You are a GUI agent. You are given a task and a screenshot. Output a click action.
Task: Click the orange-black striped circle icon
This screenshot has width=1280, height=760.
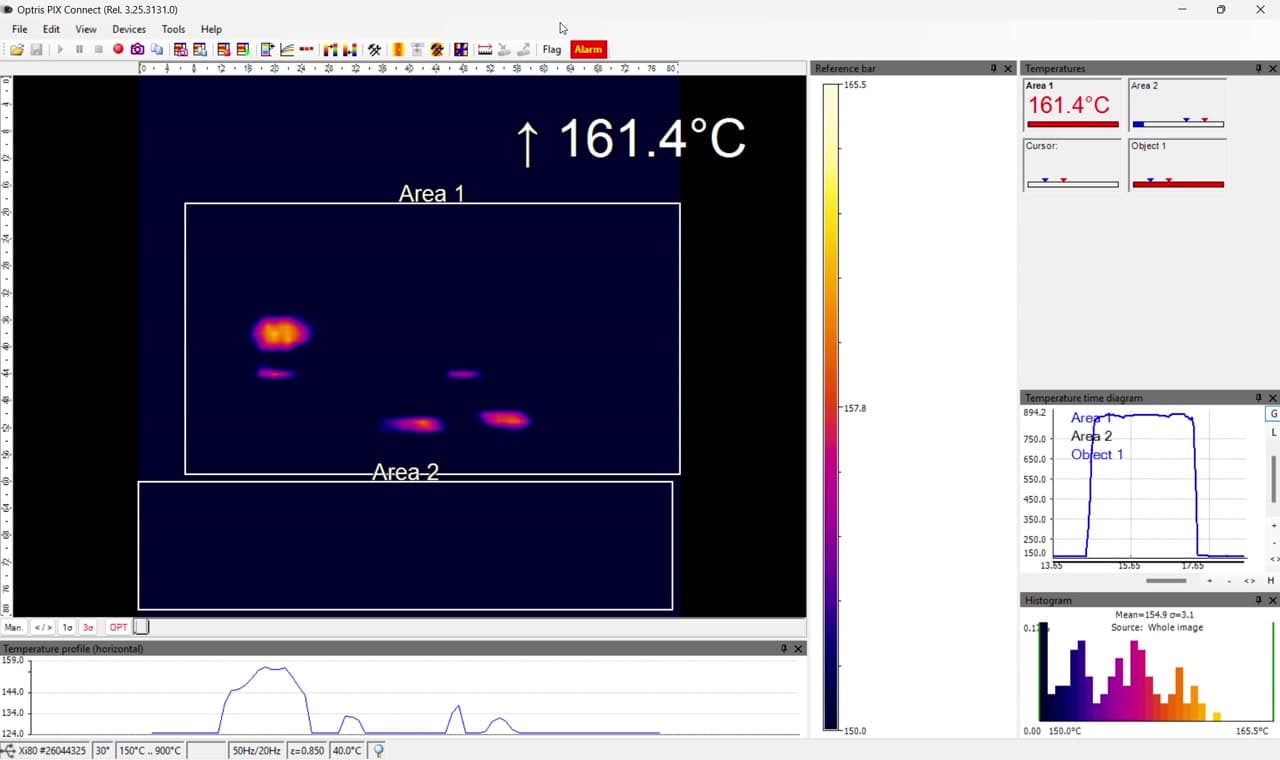pos(437,49)
